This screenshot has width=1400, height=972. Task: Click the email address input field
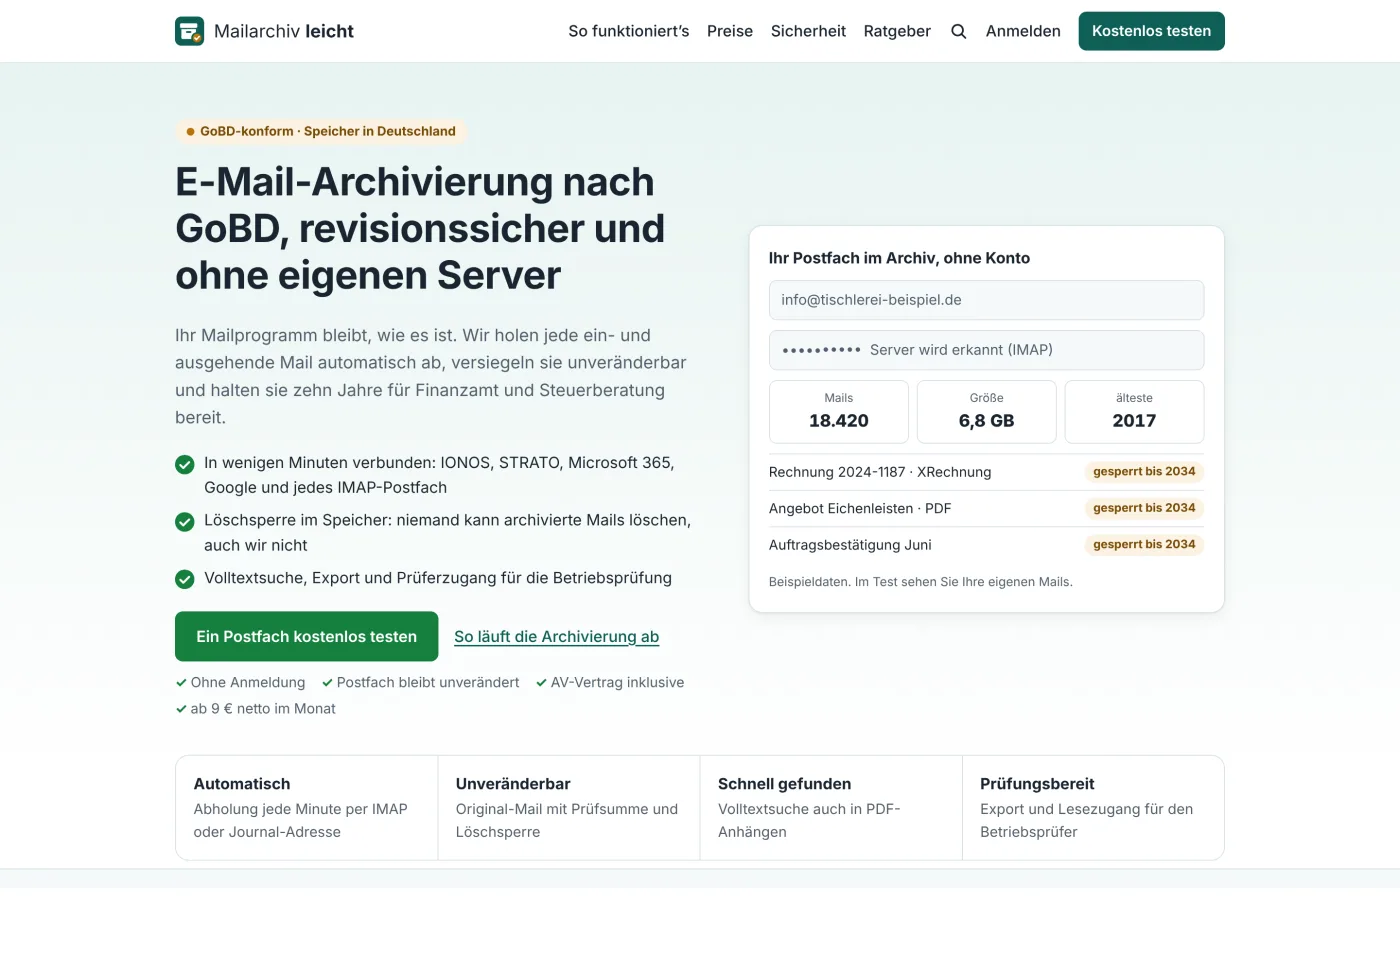pos(986,300)
